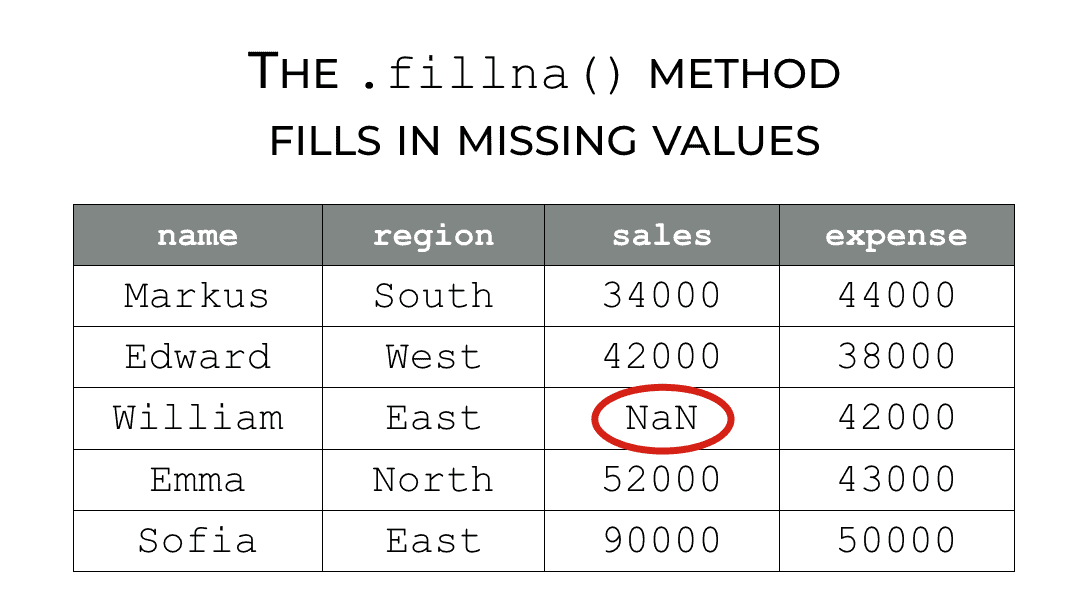1084x616 pixels.
Task: Click the expense value 38000
Action: [897, 357]
